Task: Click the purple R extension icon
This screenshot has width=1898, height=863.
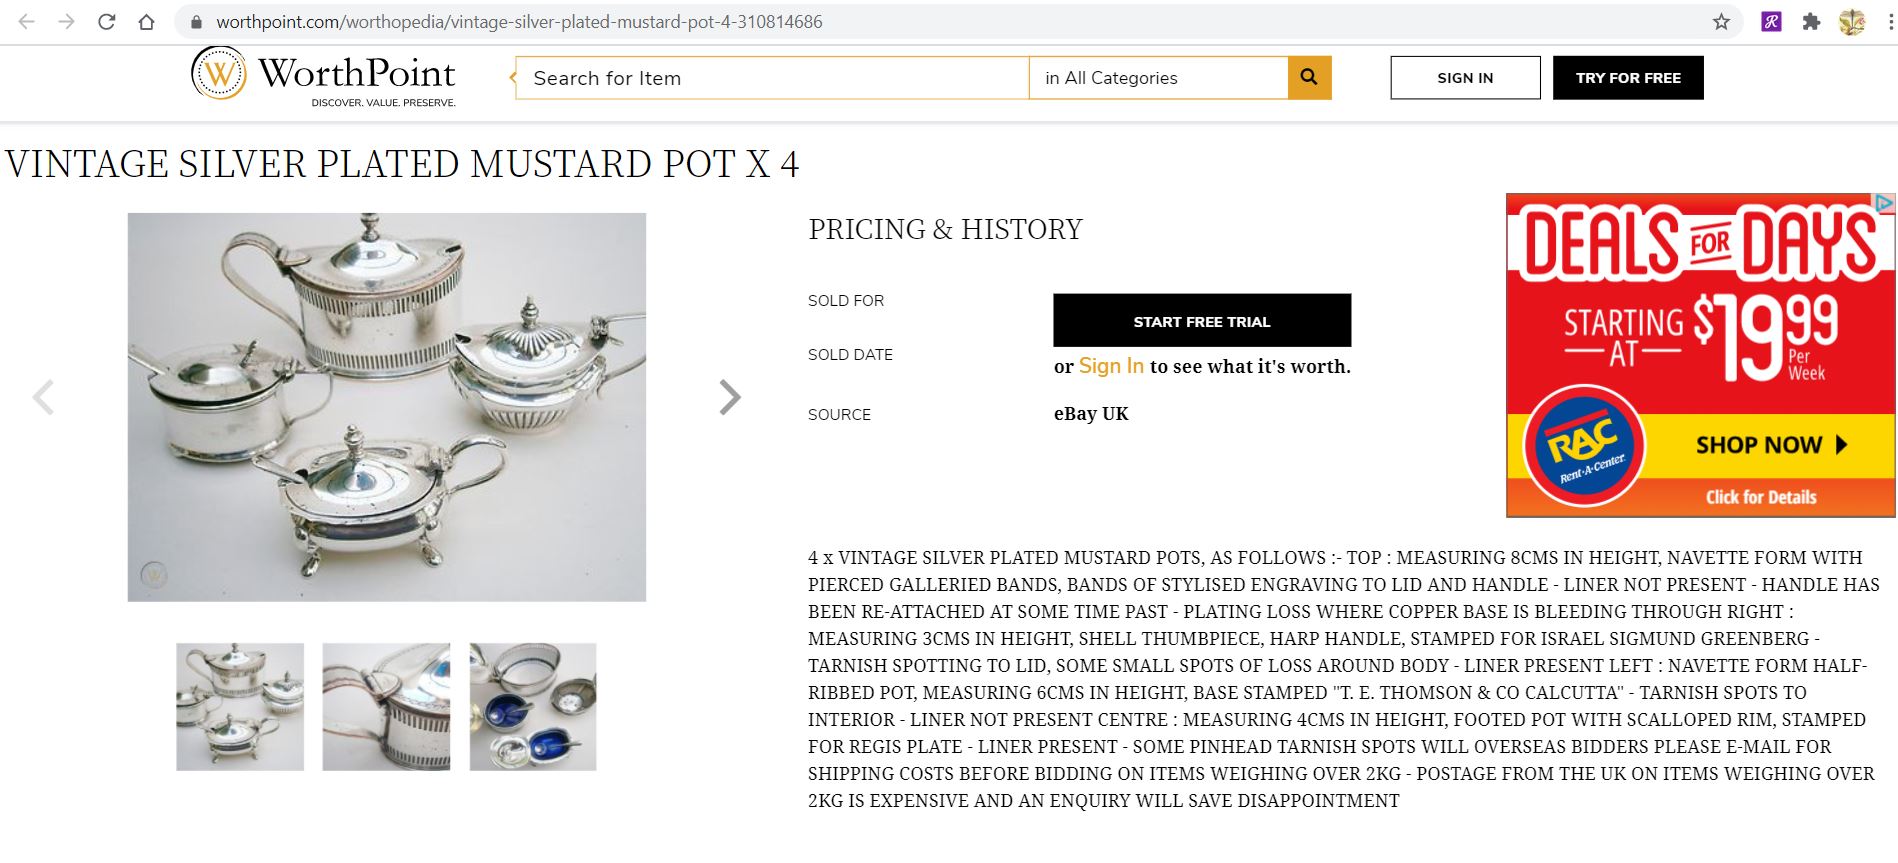Action: pos(1771,22)
